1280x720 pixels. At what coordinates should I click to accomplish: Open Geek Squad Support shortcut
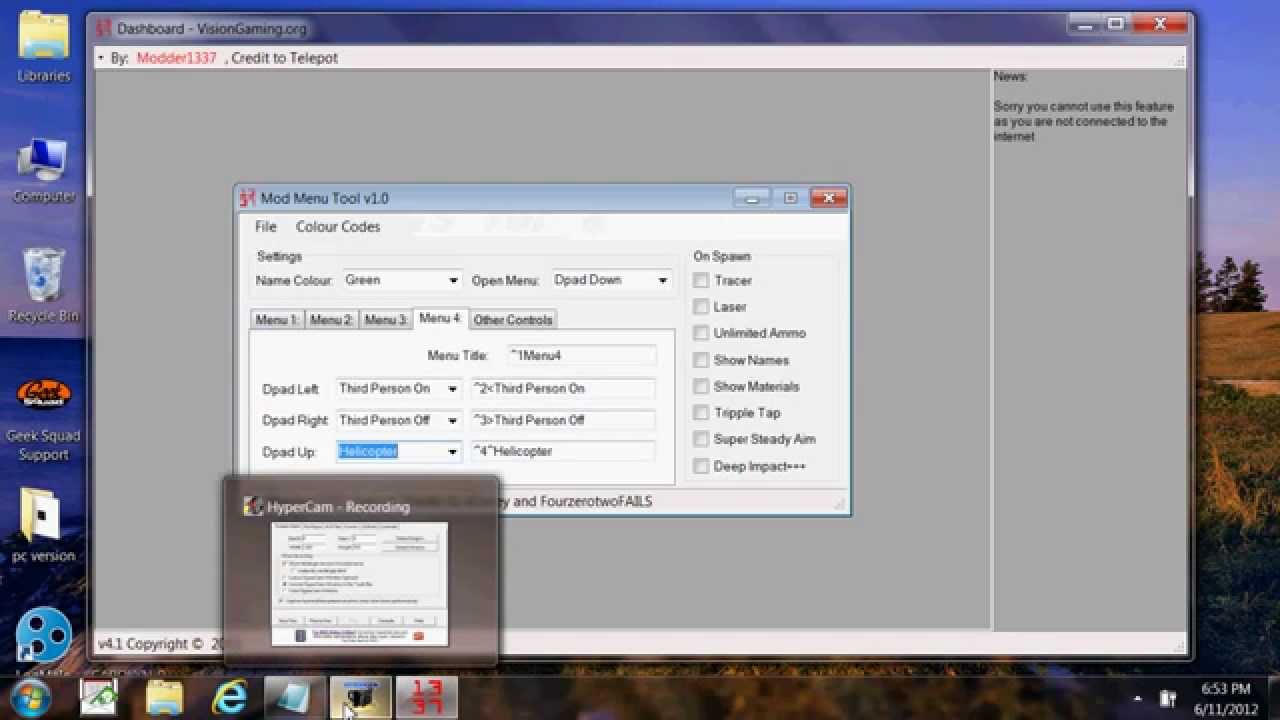point(44,420)
